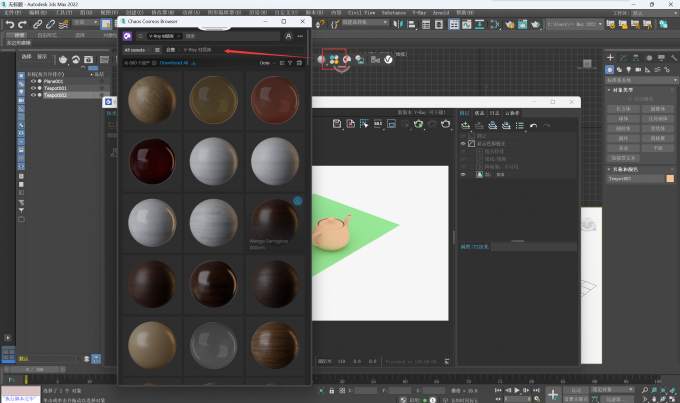Start interactive render teapot with play arrow
The image size is (680, 403).
[418, 124]
